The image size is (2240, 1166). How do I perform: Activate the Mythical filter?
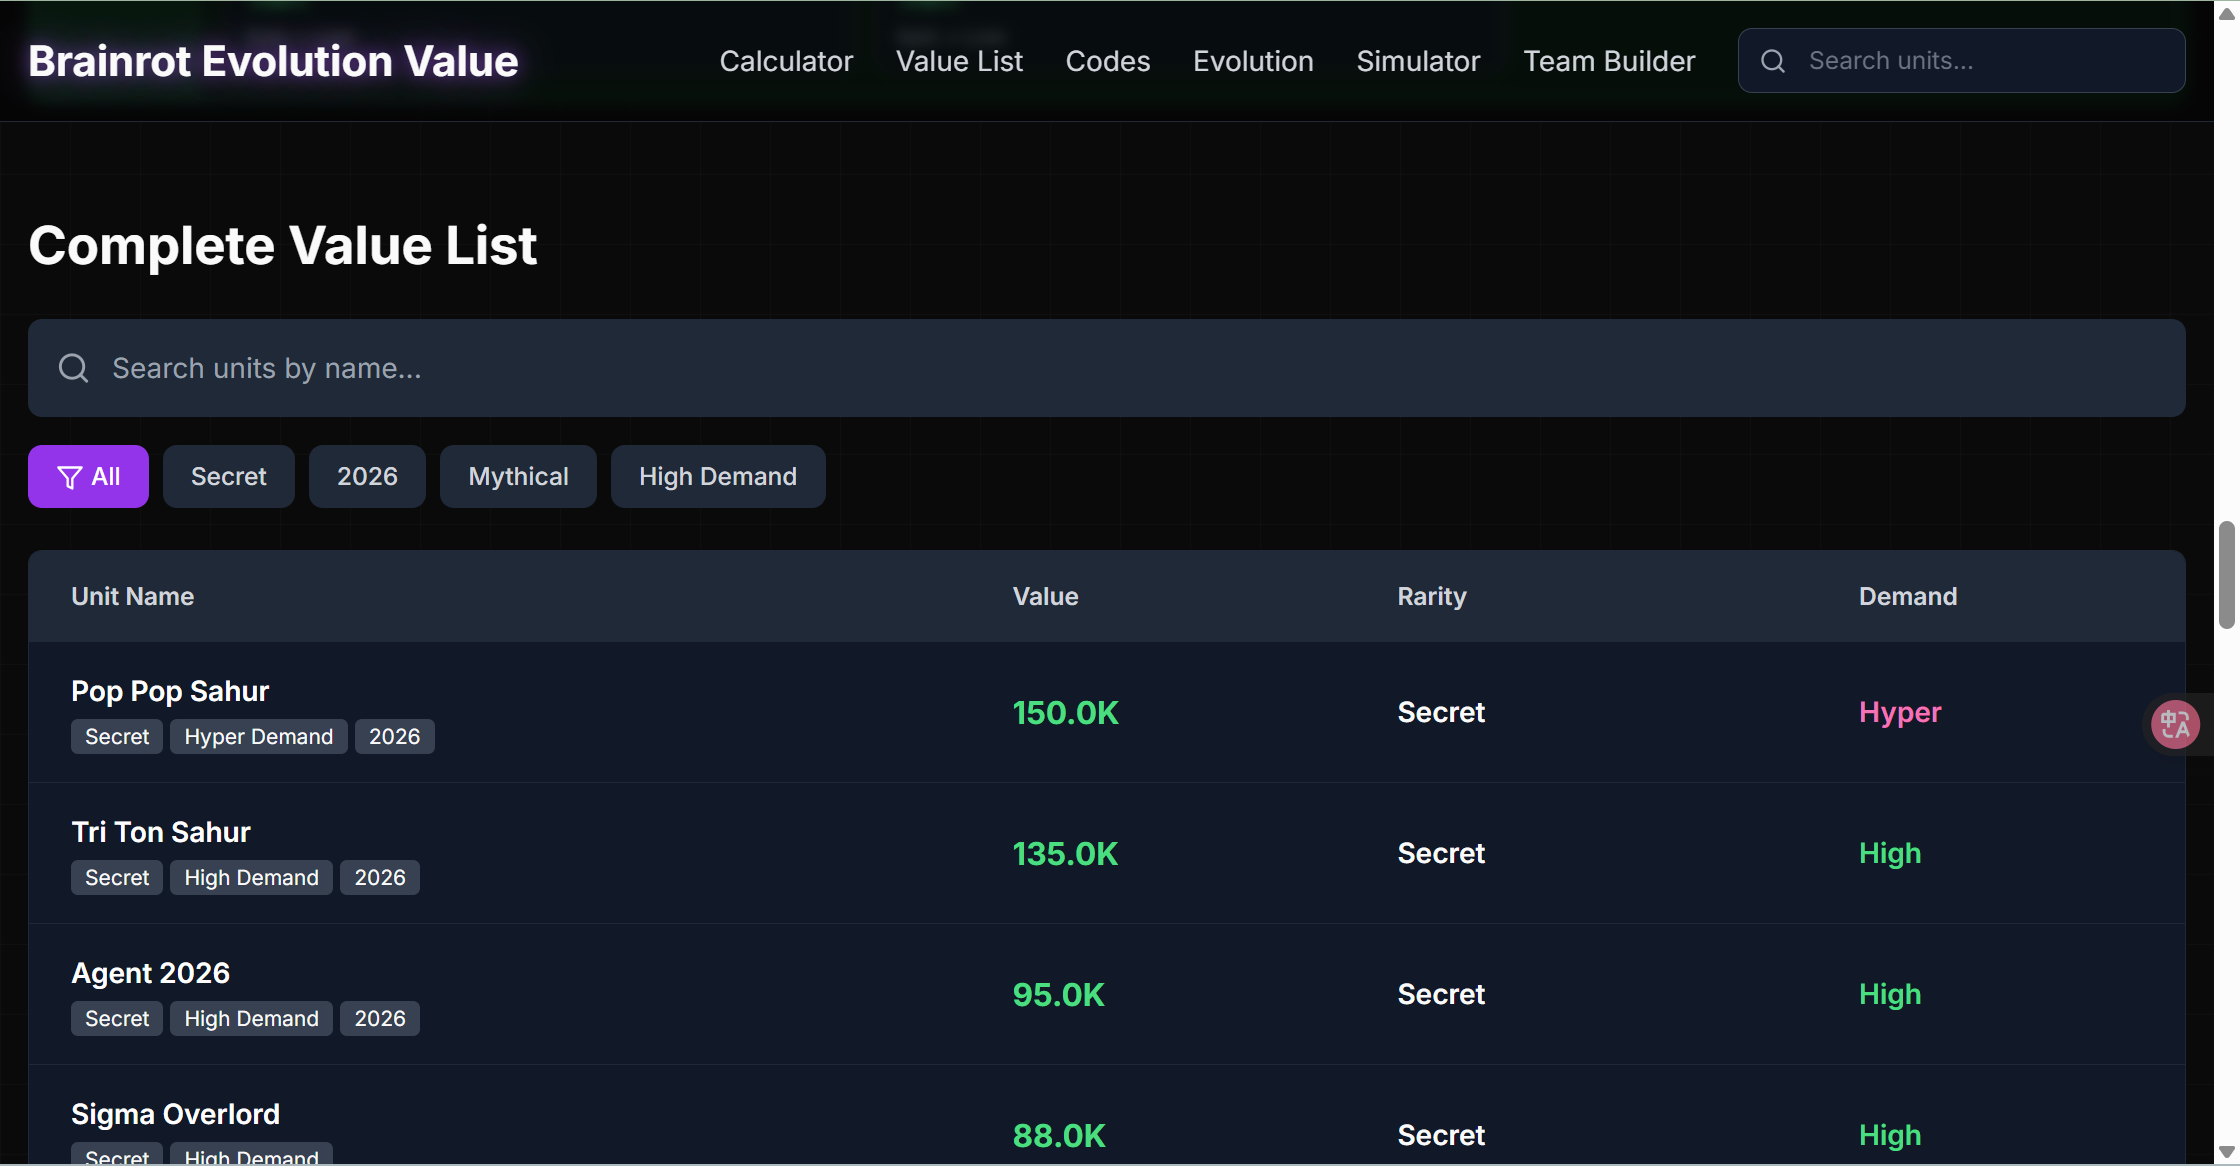click(518, 476)
